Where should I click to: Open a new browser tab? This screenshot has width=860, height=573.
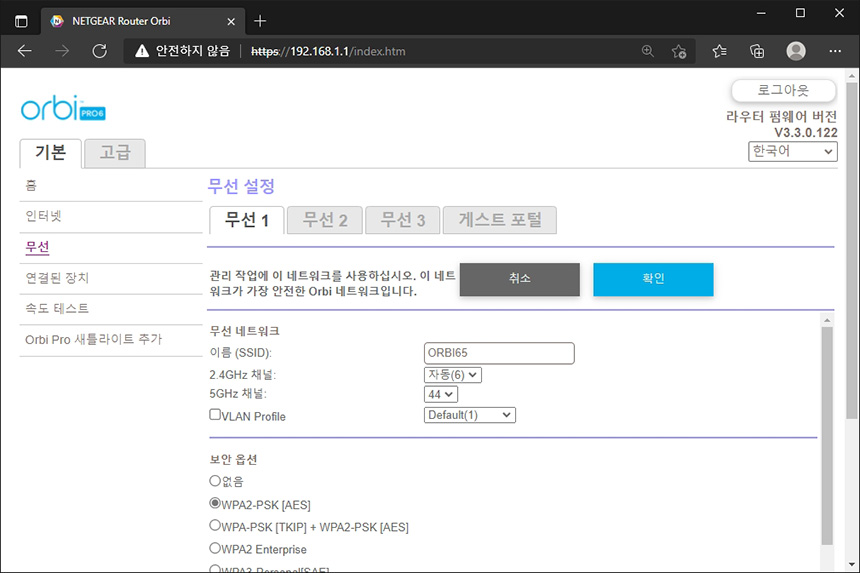[x=260, y=21]
